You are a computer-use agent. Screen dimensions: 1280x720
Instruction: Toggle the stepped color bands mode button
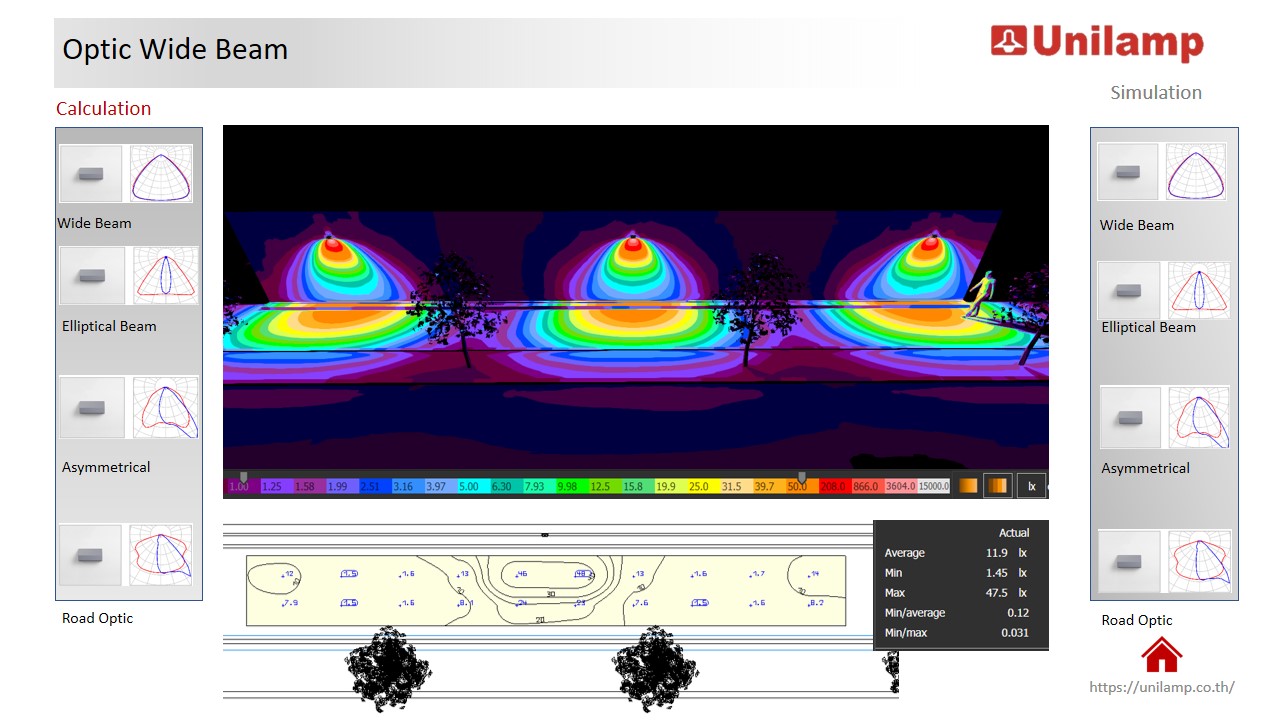pyautogui.click(x=997, y=486)
